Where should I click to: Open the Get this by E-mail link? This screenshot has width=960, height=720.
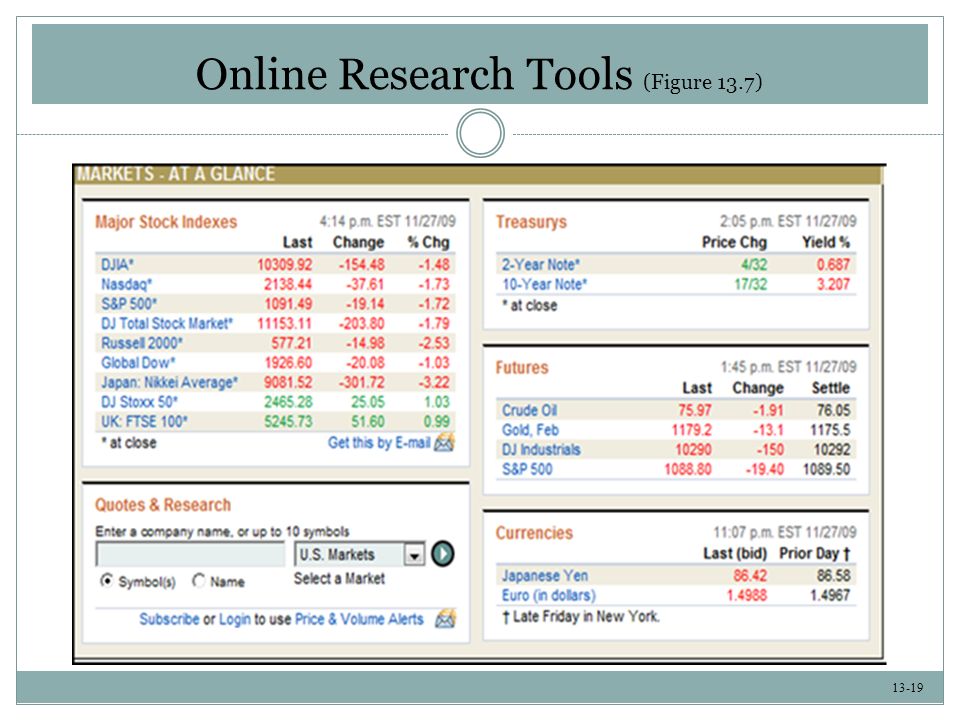coord(379,442)
